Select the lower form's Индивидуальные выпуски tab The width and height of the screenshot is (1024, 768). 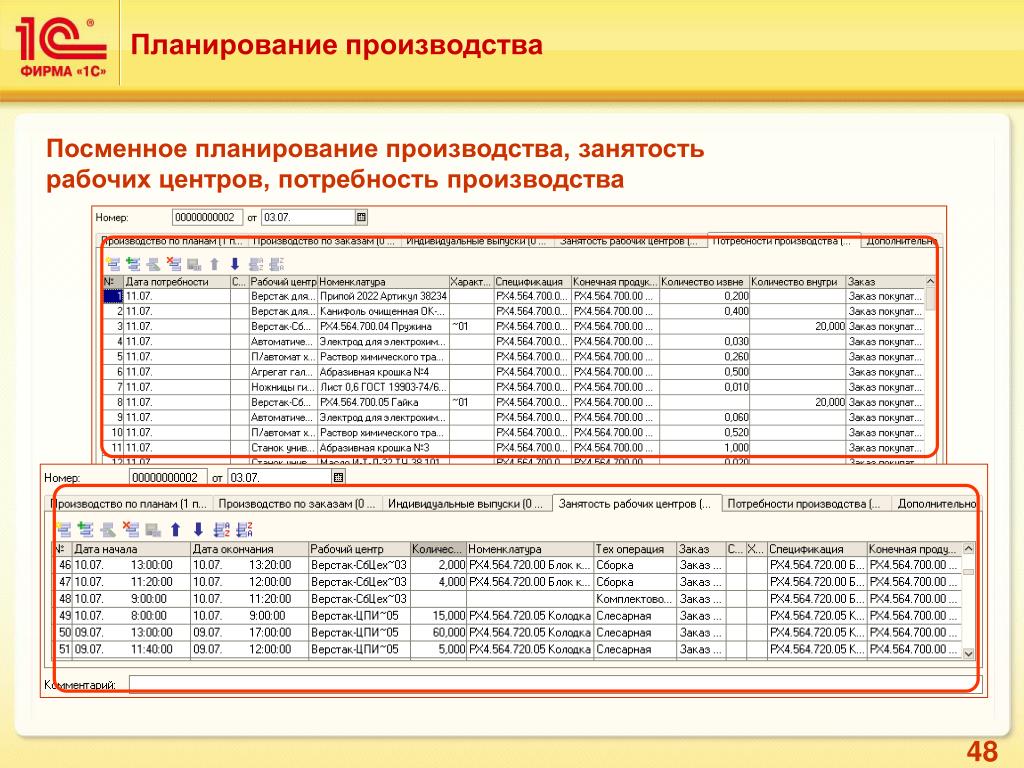466,504
